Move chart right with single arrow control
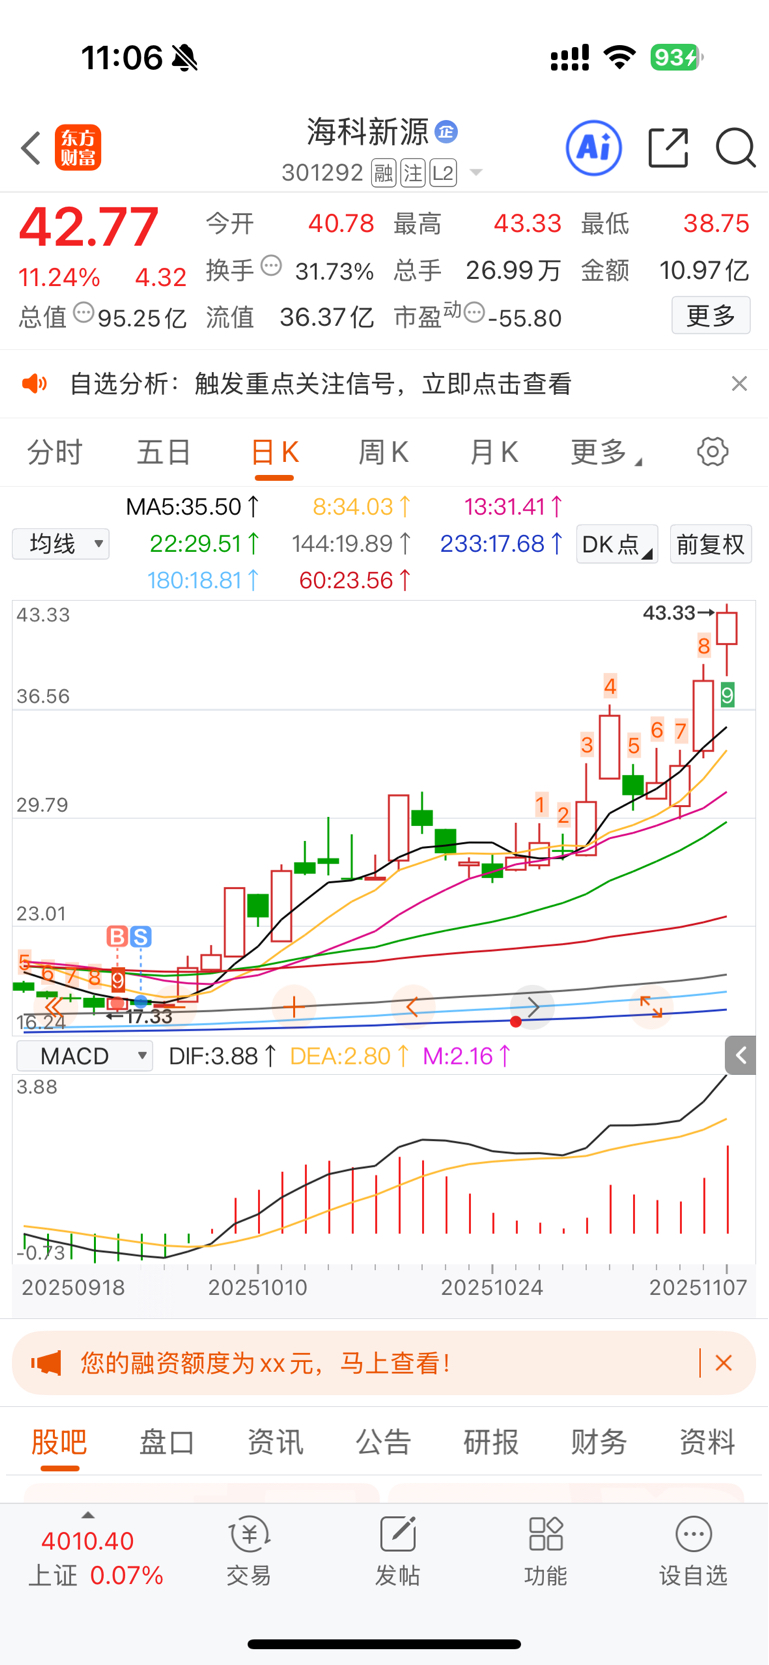This screenshot has height=1665, width=769. (532, 1006)
